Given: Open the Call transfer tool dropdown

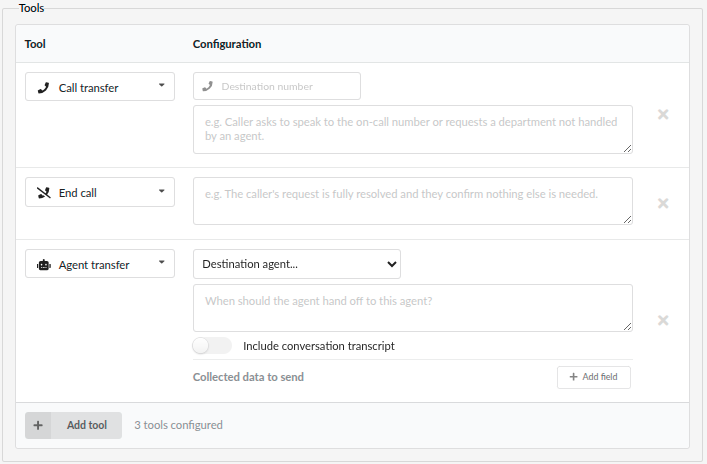Looking at the screenshot, I should (x=100, y=87).
